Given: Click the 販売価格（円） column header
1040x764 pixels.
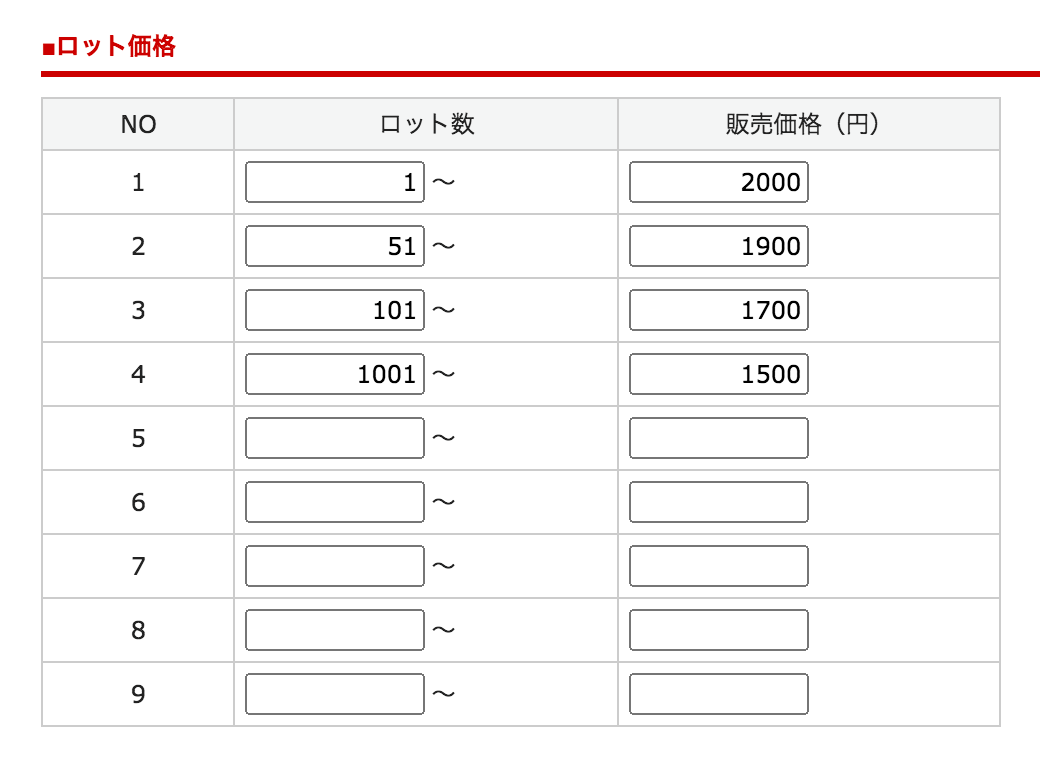Looking at the screenshot, I should [x=808, y=124].
